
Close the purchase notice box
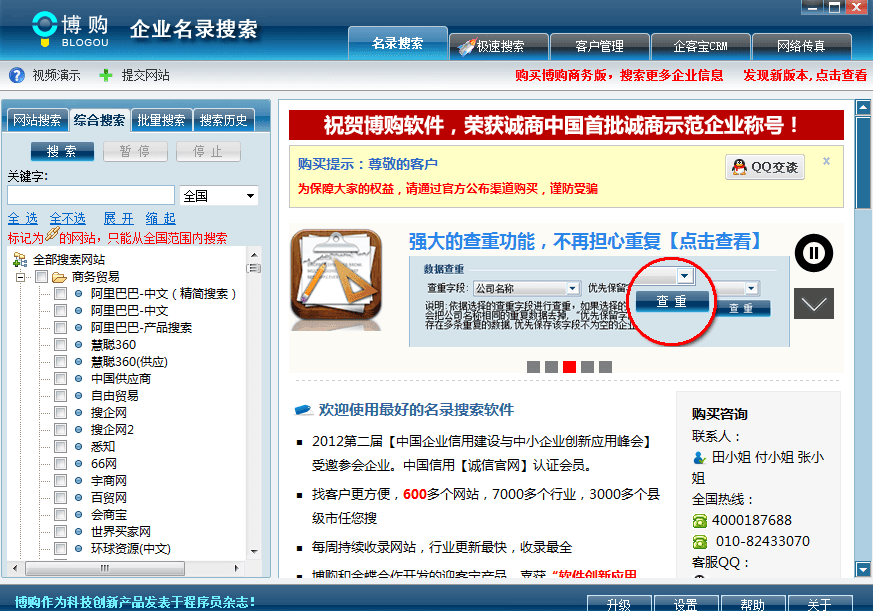point(826,161)
